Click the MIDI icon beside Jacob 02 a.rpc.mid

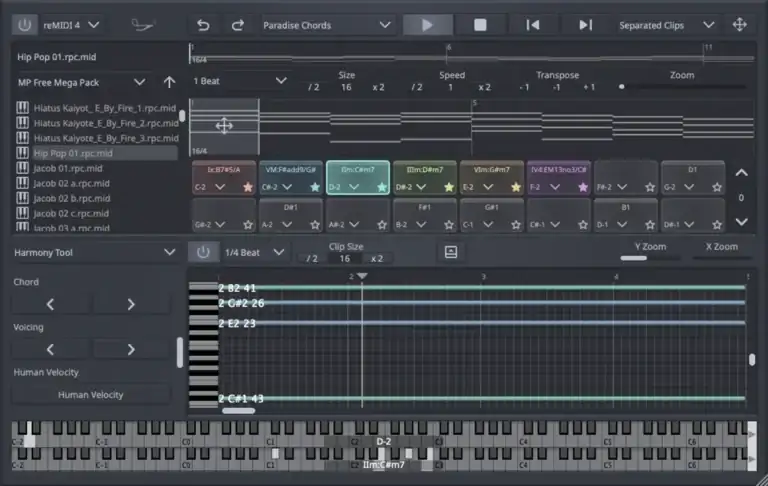coord(22,183)
